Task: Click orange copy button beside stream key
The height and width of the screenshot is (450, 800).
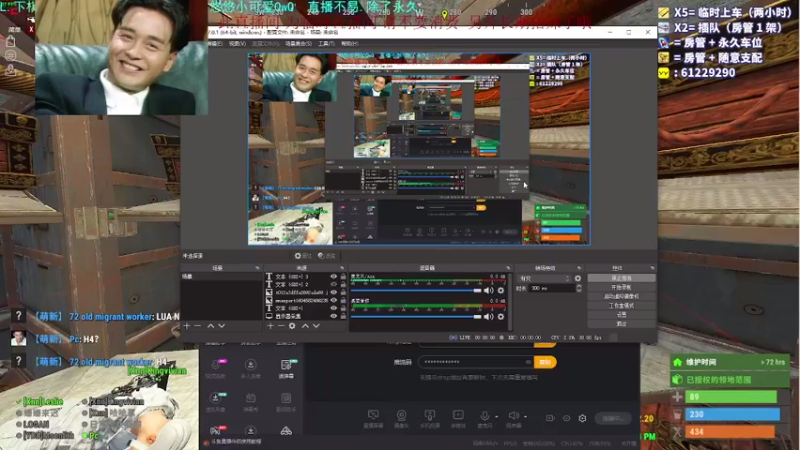Action: tap(545, 362)
